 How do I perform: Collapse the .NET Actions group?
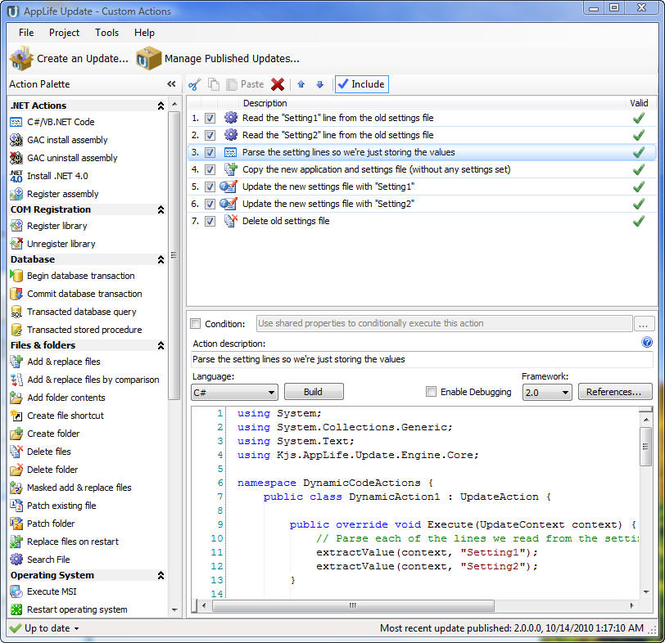click(x=161, y=106)
